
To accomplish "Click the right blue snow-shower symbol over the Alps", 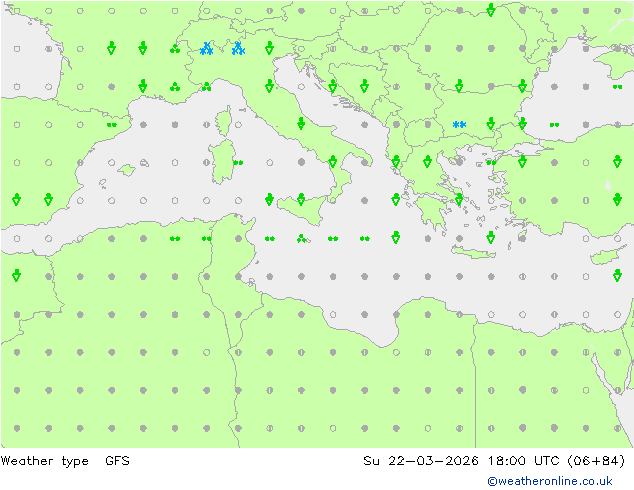I will pyautogui.click(x=238, y=49).
